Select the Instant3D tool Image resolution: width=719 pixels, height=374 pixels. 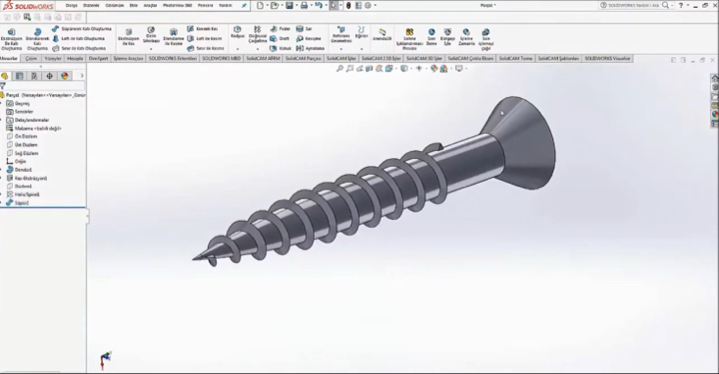point(382,35)
